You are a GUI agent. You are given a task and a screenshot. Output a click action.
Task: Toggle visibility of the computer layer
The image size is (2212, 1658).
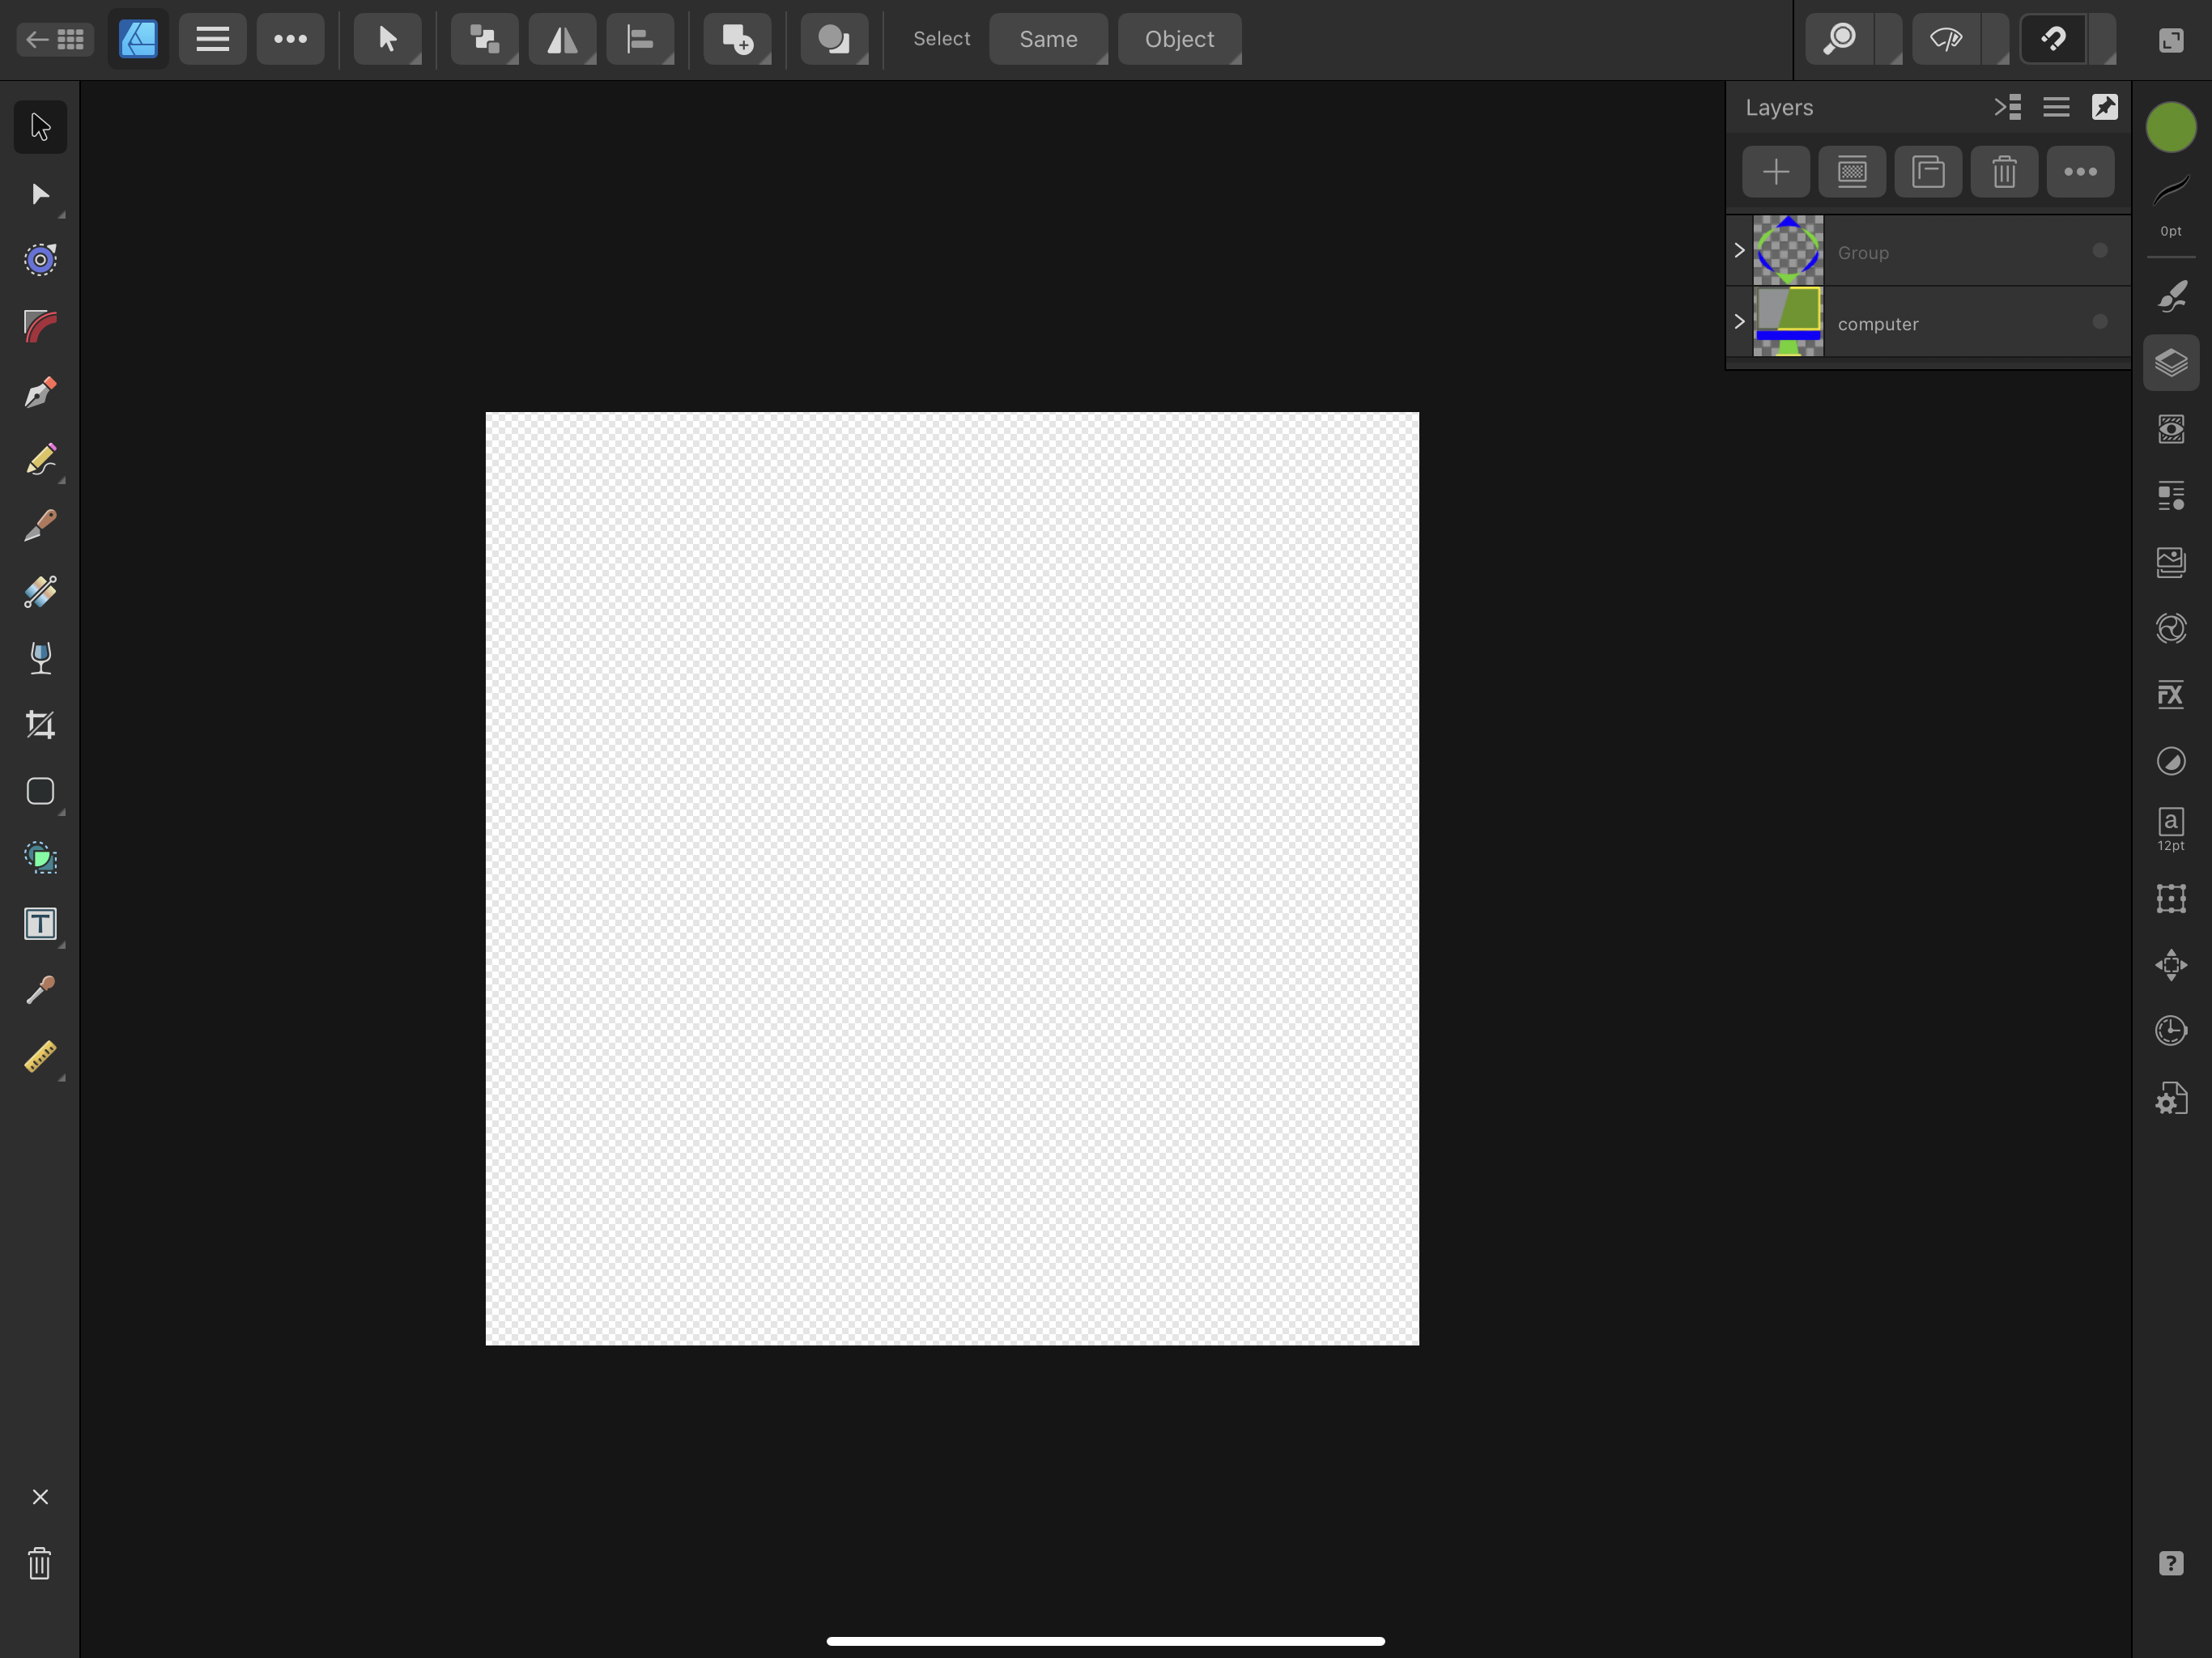[x=2100, y=322]
